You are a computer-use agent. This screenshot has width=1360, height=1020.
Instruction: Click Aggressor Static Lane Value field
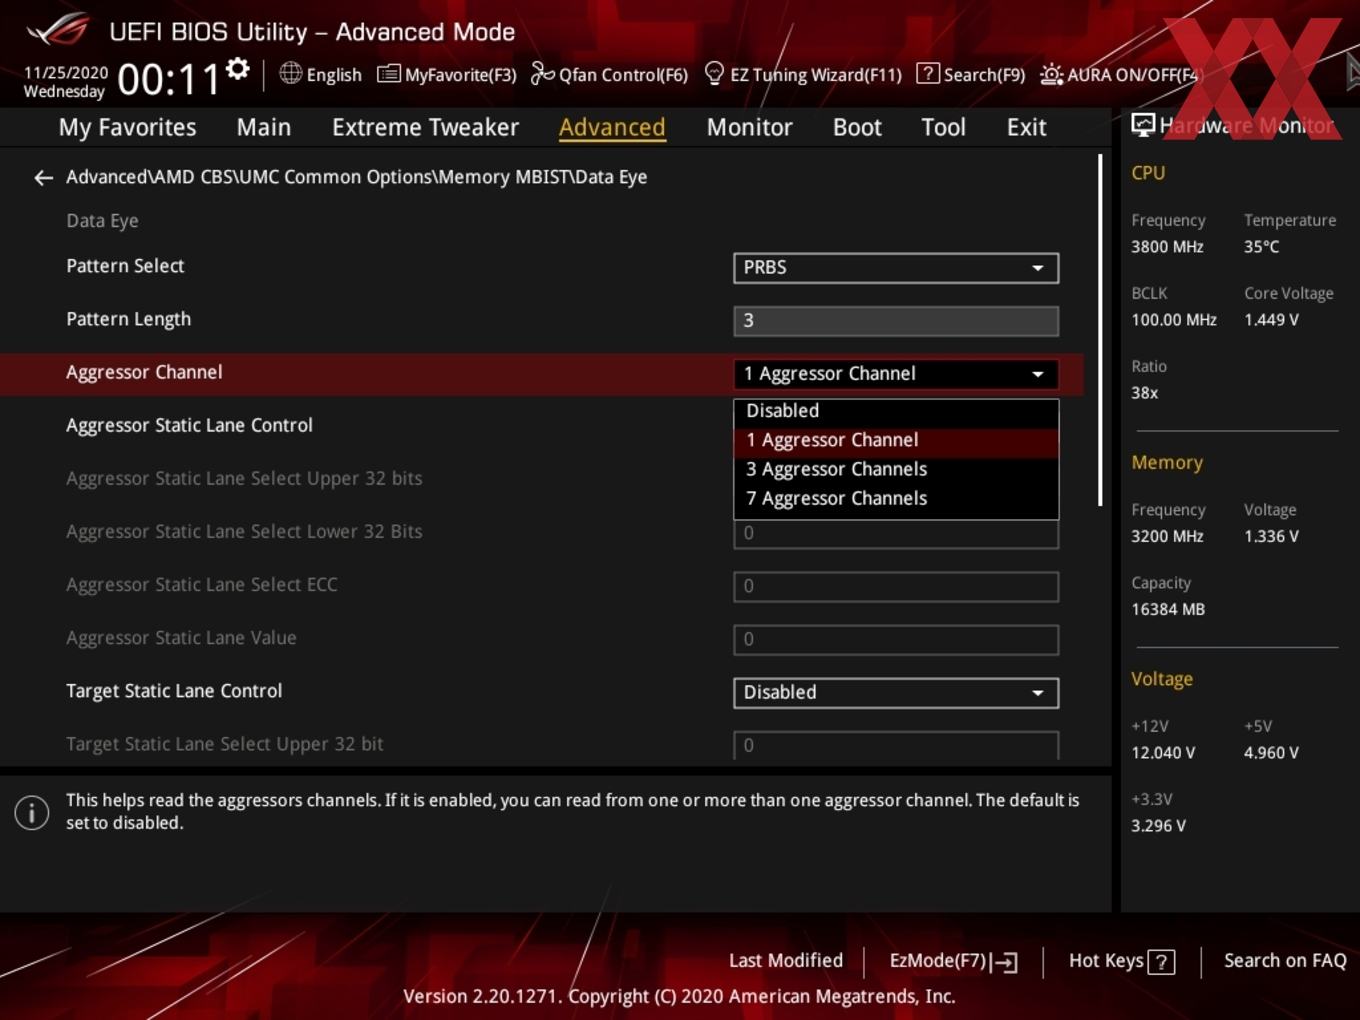point(896,640)
